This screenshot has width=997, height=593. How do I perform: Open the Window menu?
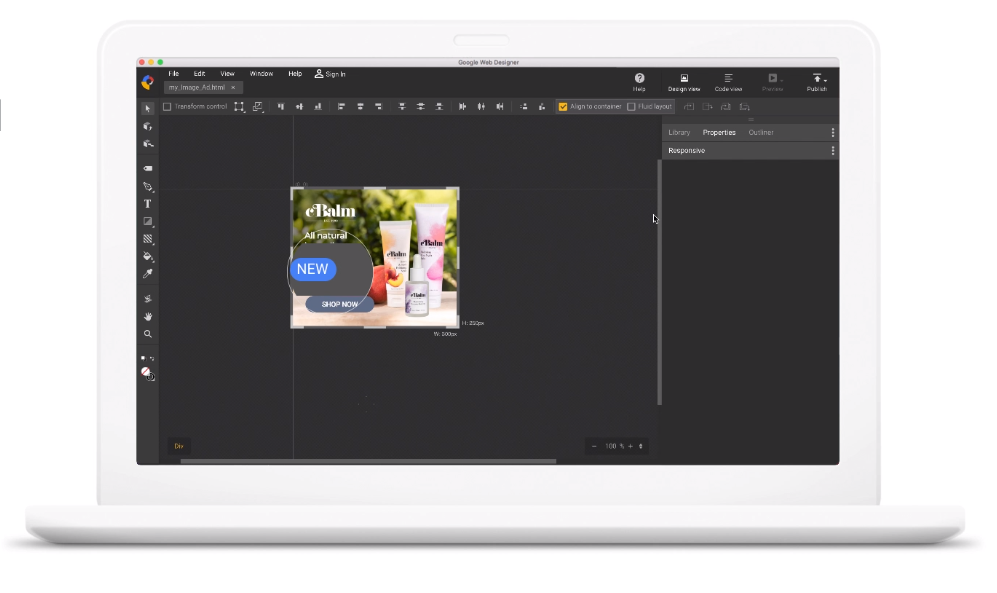pyautogui.click(x=261, y=73)
